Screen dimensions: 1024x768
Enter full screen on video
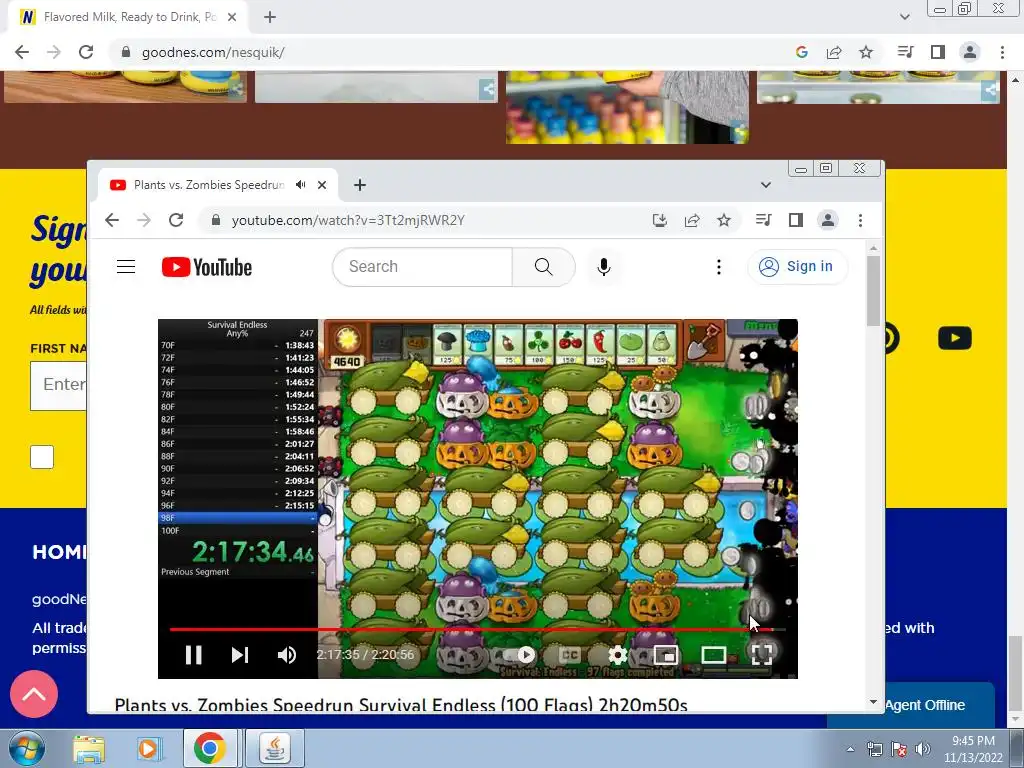(761, 654)
